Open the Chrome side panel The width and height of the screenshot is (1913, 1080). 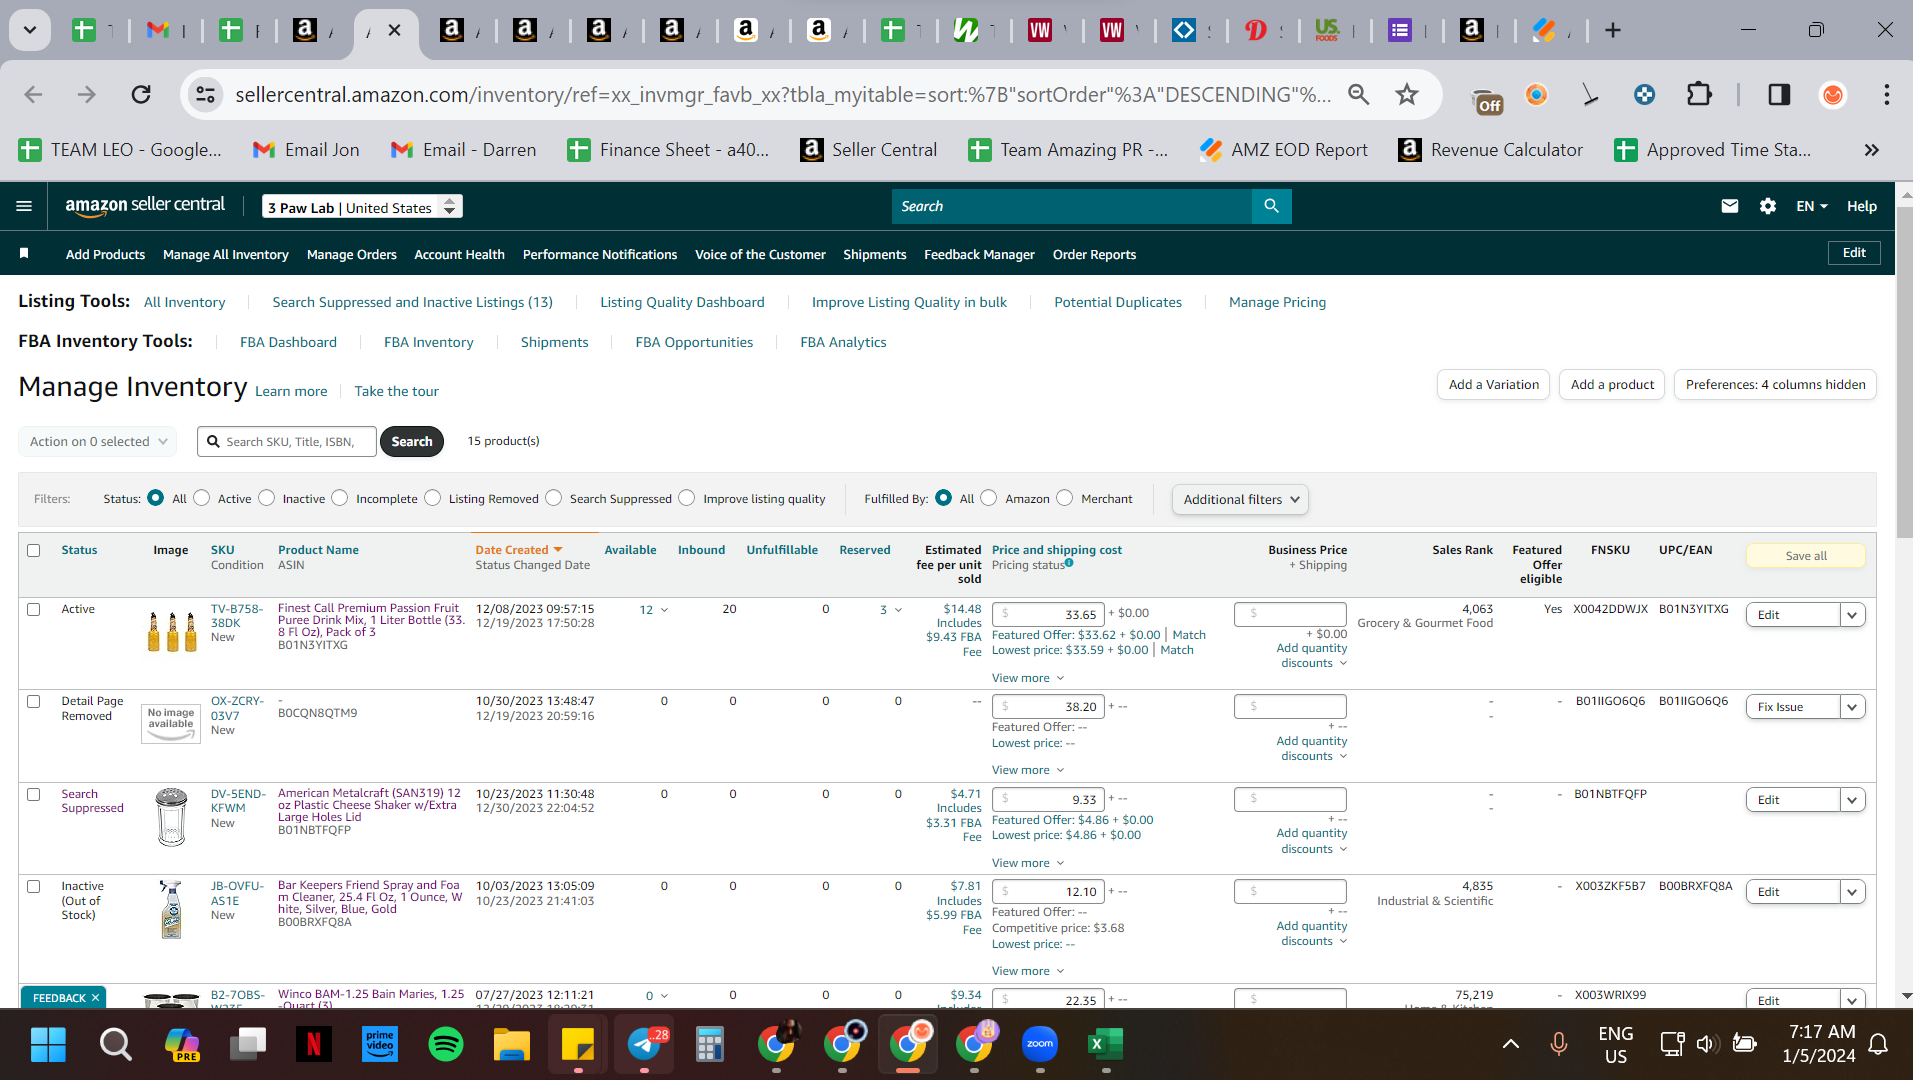click(1779, 94)
